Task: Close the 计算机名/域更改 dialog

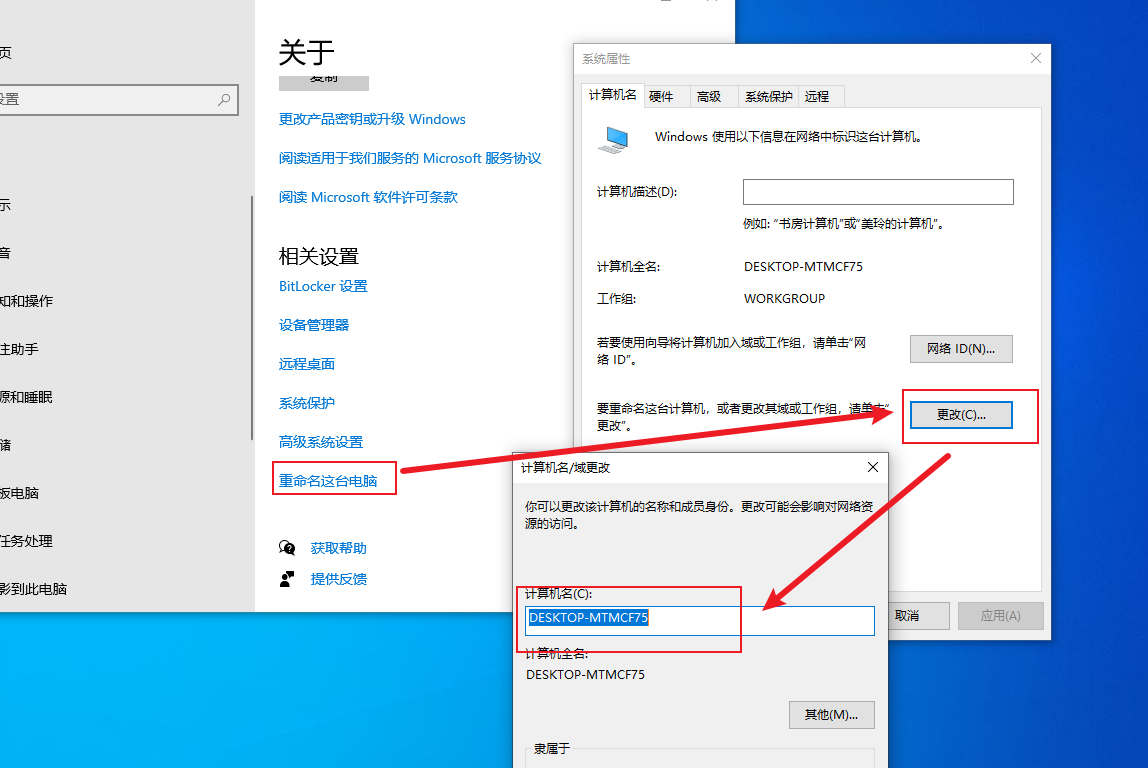Action: (873, 467)
